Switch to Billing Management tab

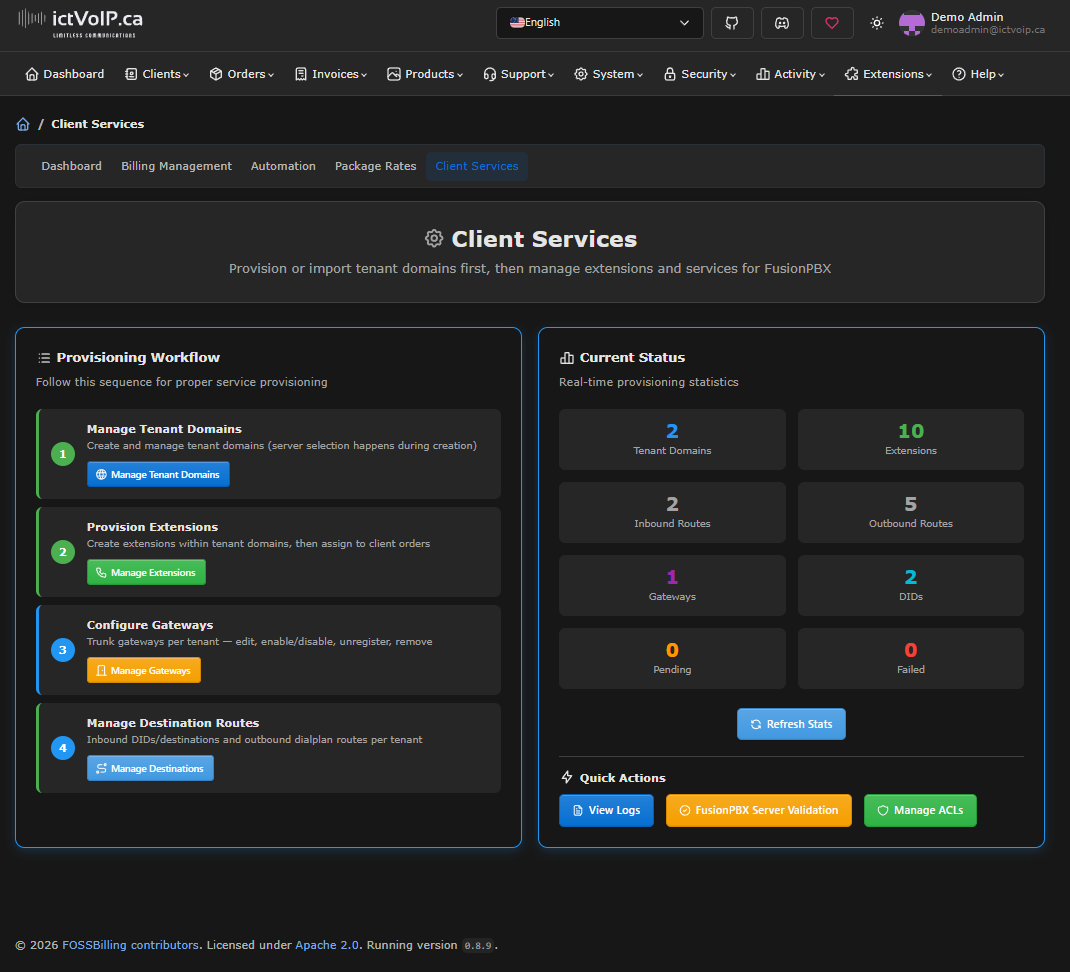pyautogui.click(x=176, y=166)
